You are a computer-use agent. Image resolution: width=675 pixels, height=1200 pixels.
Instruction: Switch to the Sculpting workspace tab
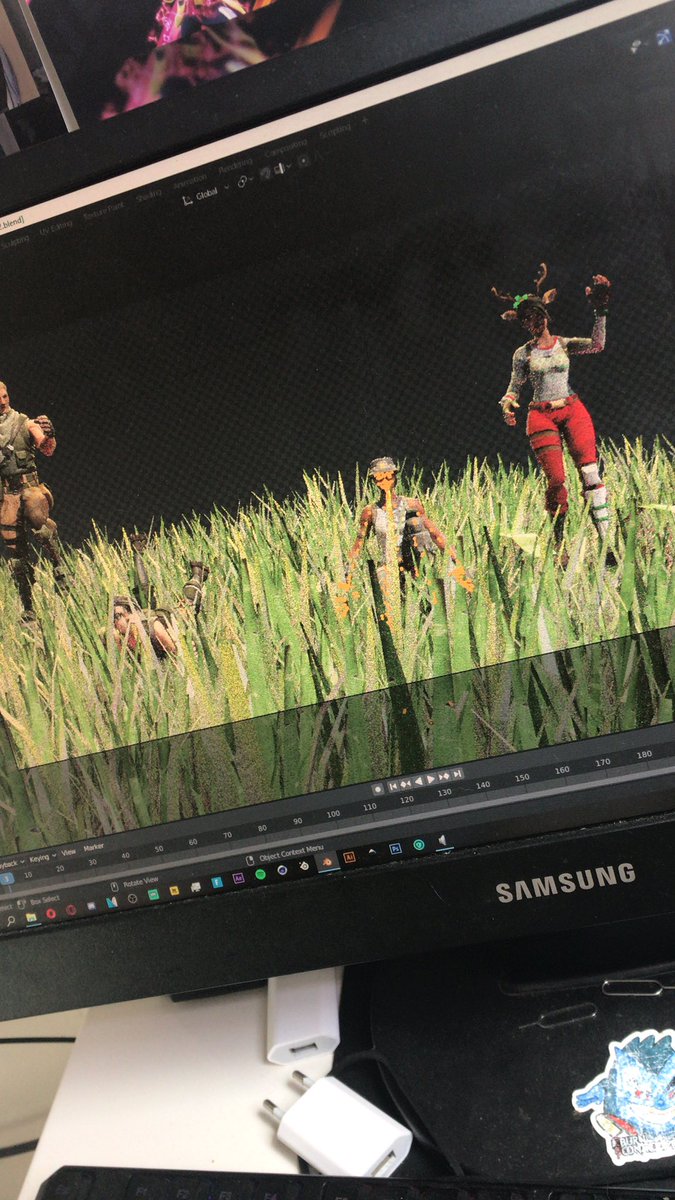(15, 241)
